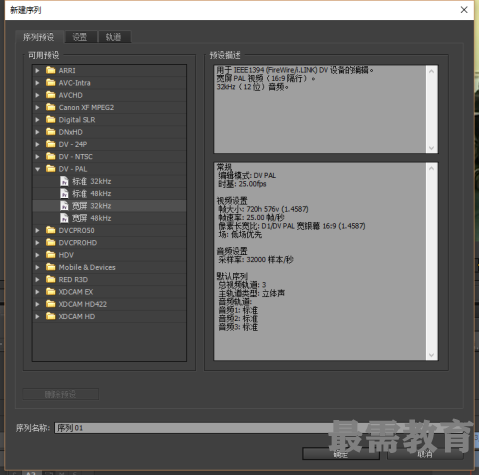Click the RED R3D folder icon

coord(51,280)
